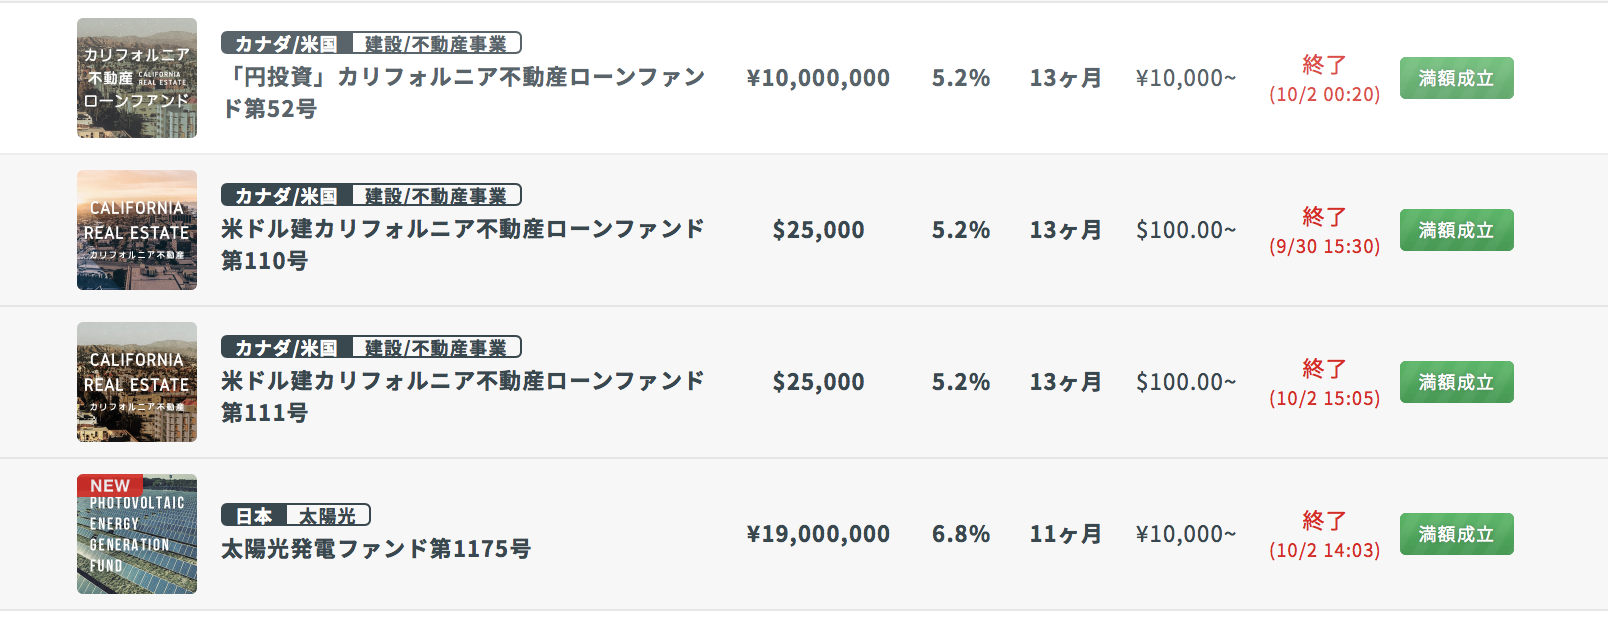
Task: Select 建設/不動産事業 tag on fund 第52号
Action: (436, 44)
